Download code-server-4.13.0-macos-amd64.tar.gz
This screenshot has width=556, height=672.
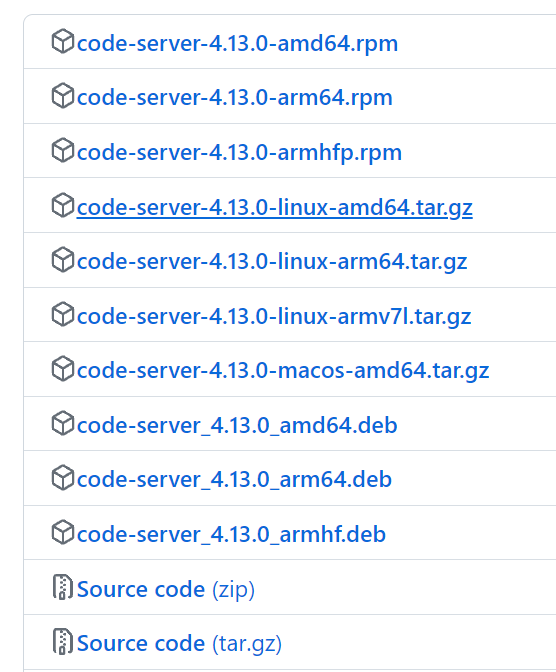[283, 370]
